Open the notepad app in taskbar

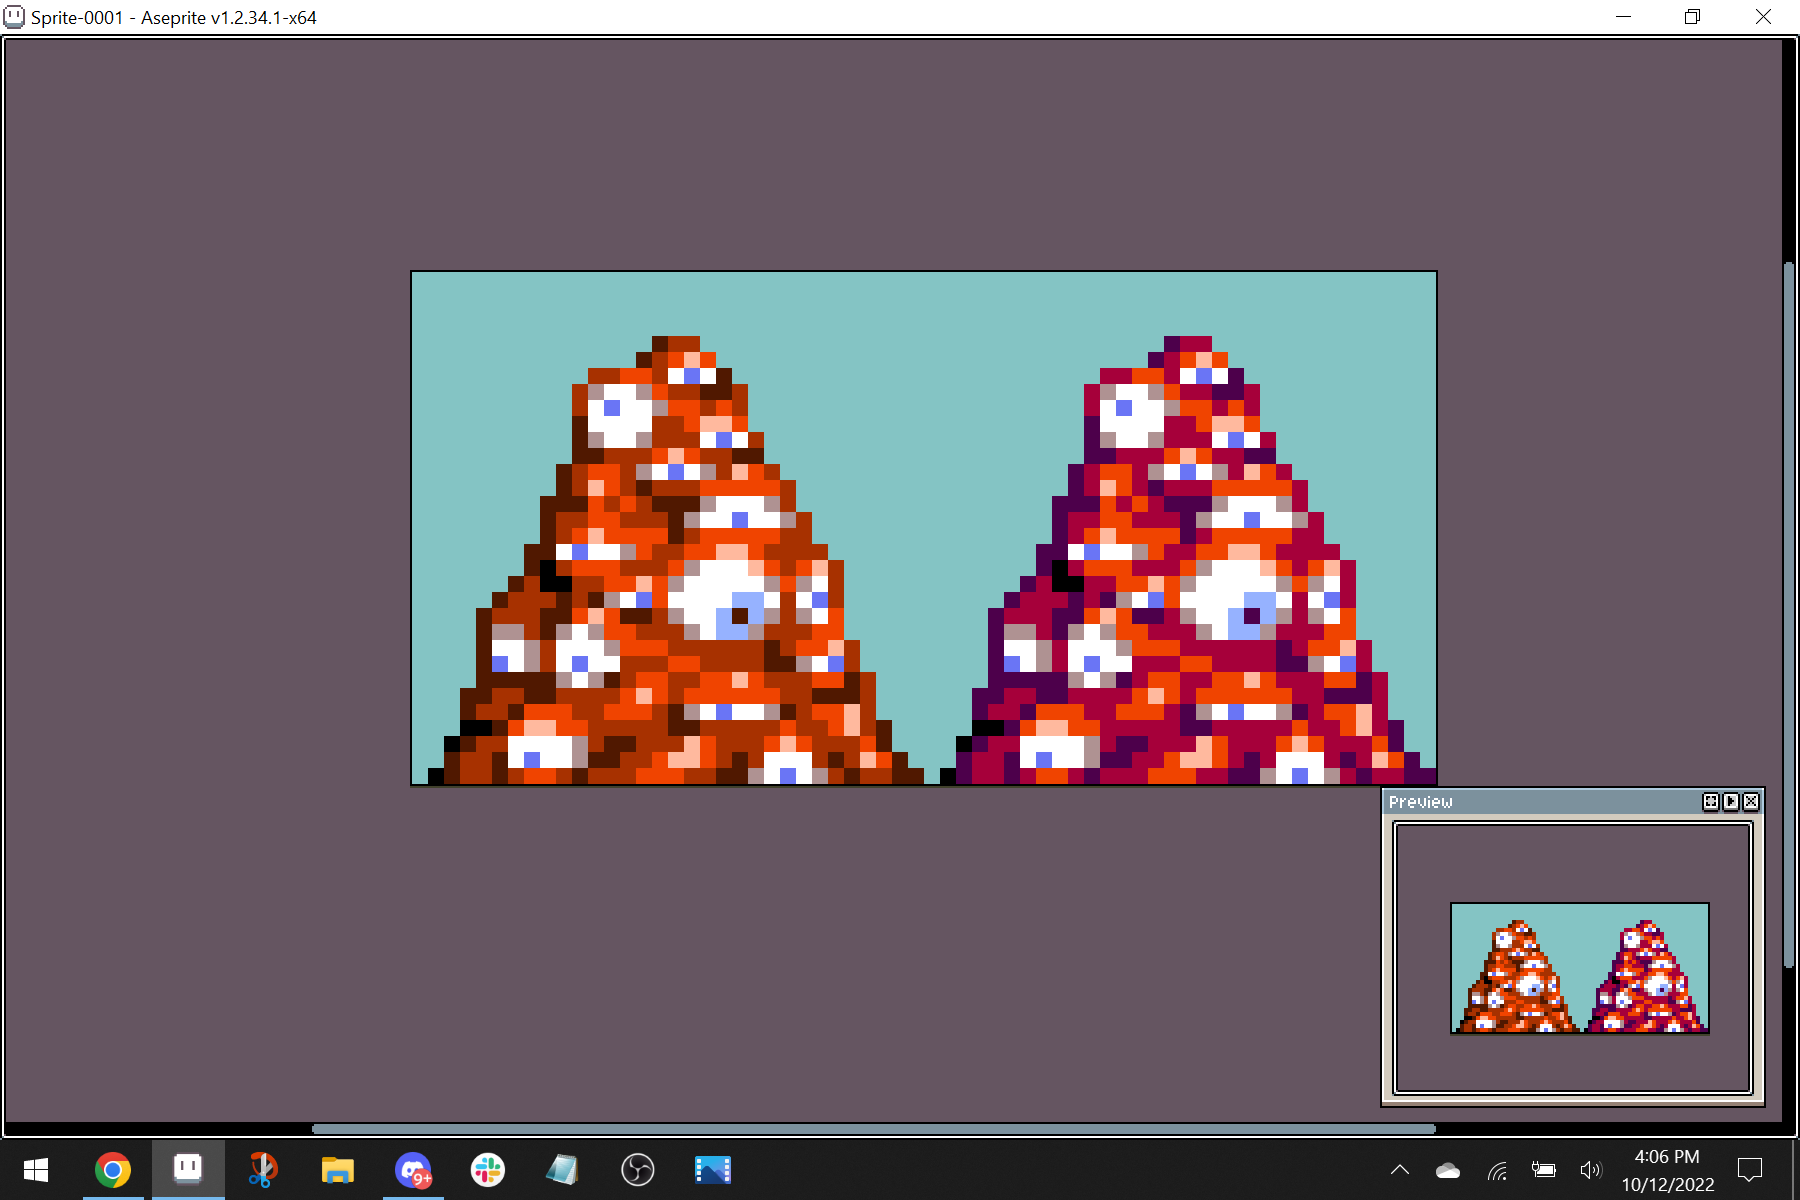562,1170
